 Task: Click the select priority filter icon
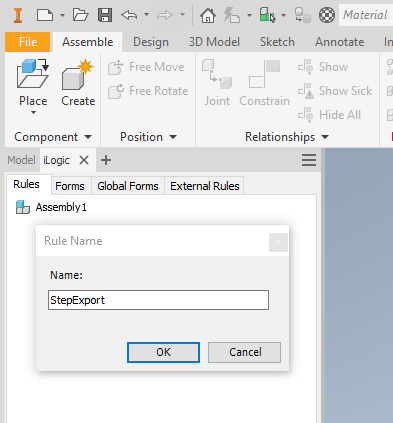pos(267,15)
